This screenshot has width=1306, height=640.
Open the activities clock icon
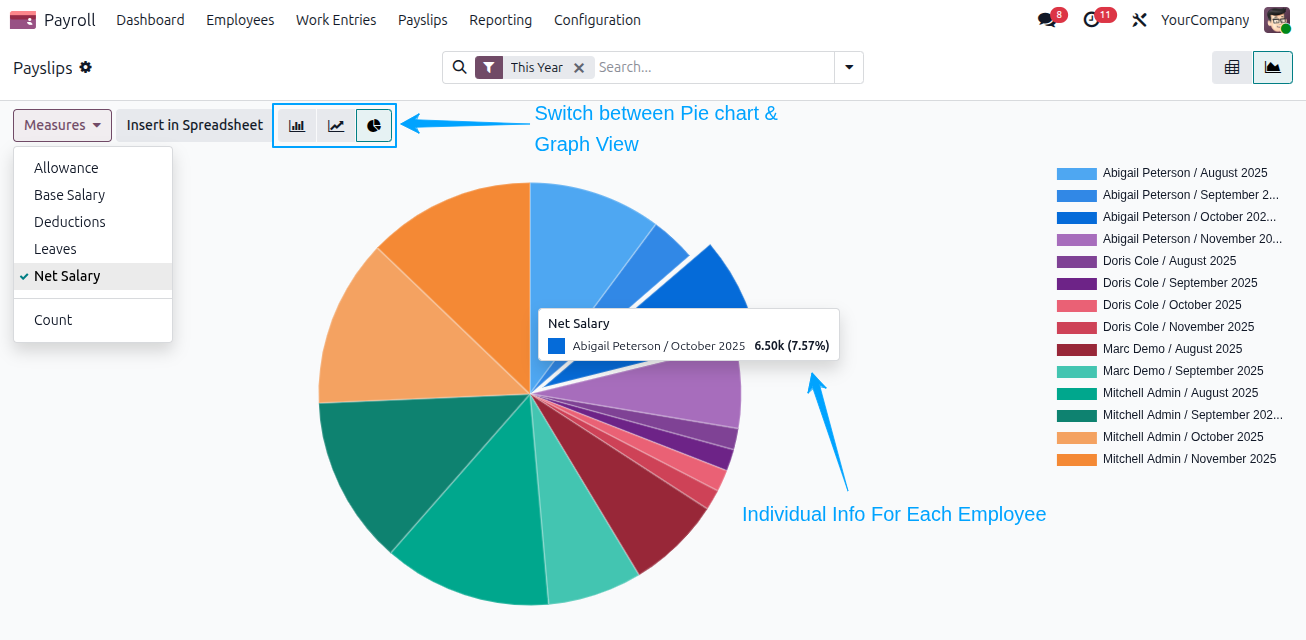(x=1091, y=20)
